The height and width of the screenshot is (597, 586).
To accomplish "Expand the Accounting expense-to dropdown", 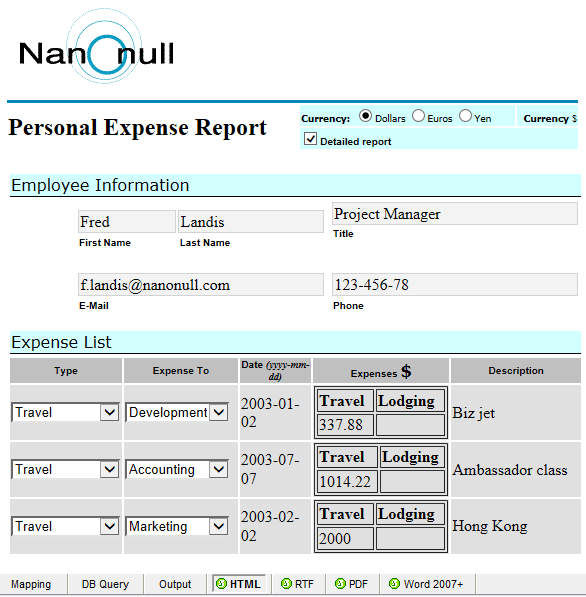I will click(177, 469).
